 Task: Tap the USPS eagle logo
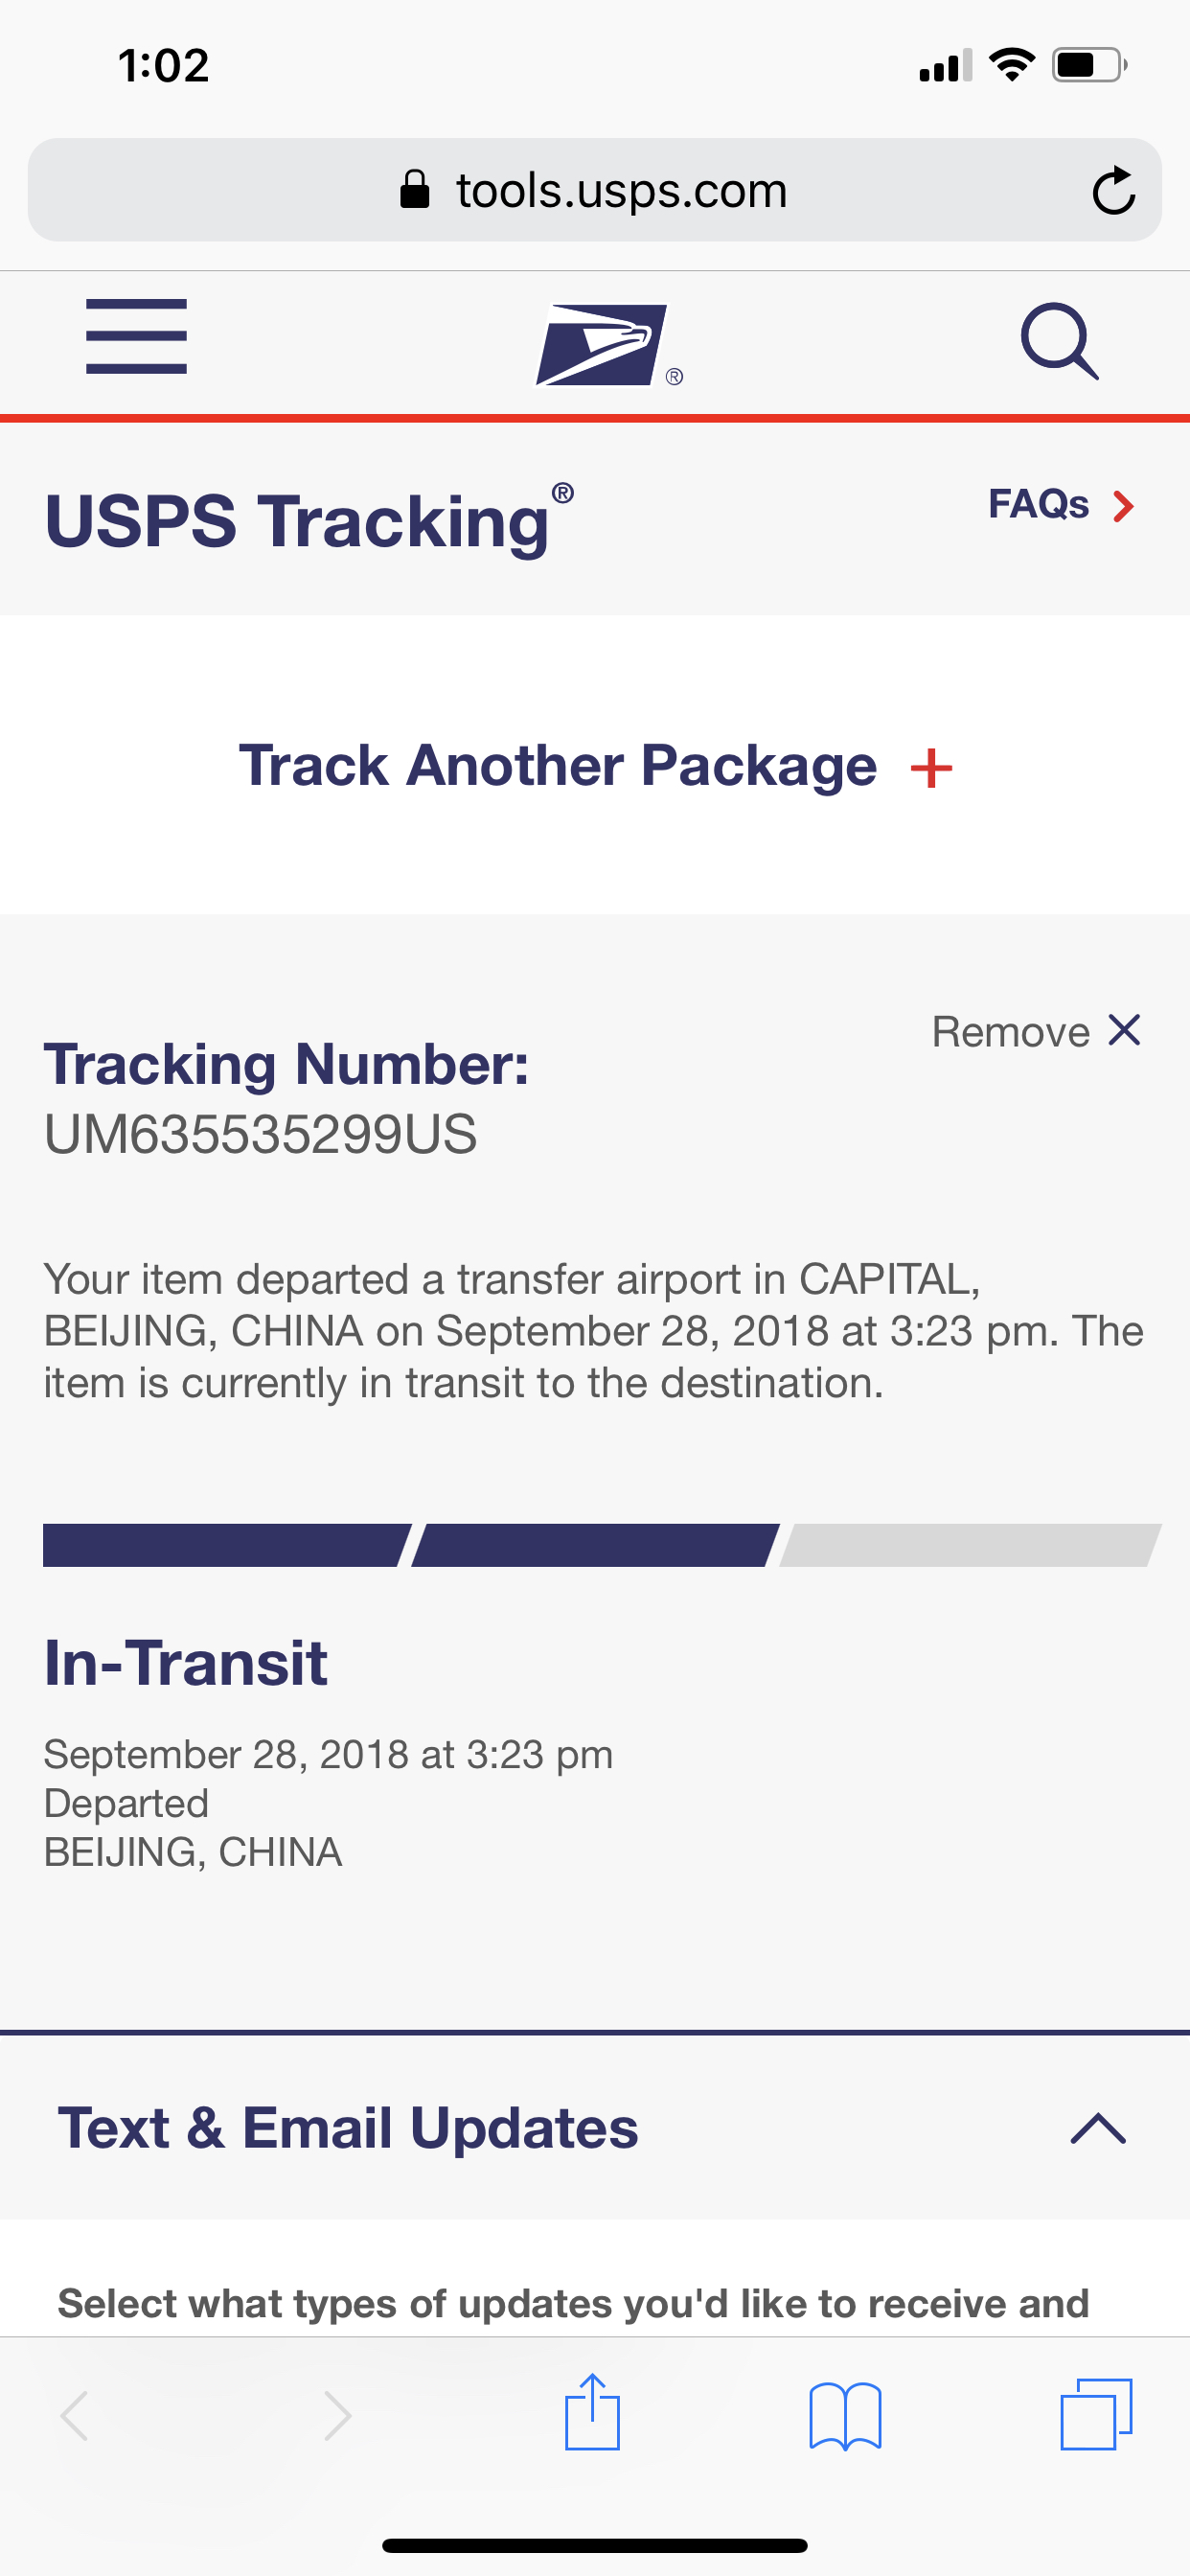pos(608,345)
